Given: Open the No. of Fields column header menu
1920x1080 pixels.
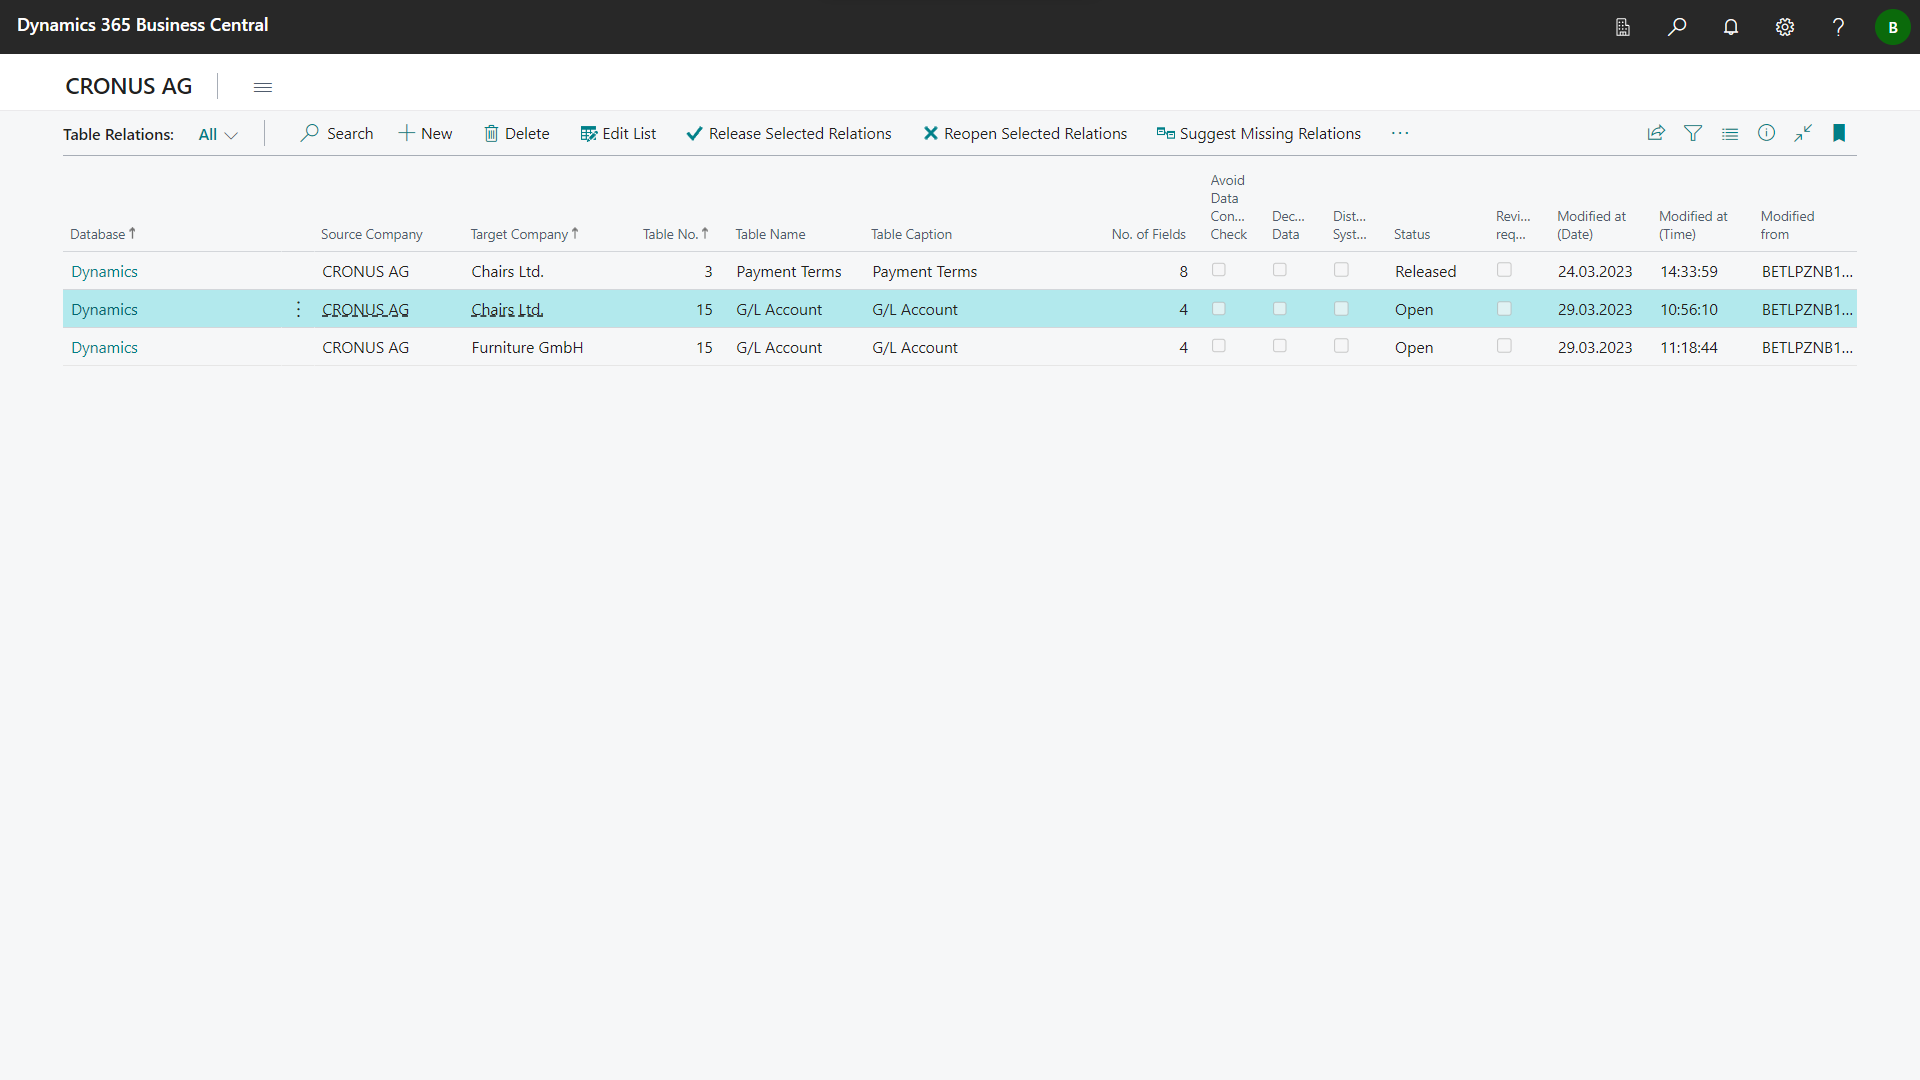Looking at the screenshot, I should click(1148, 234).
